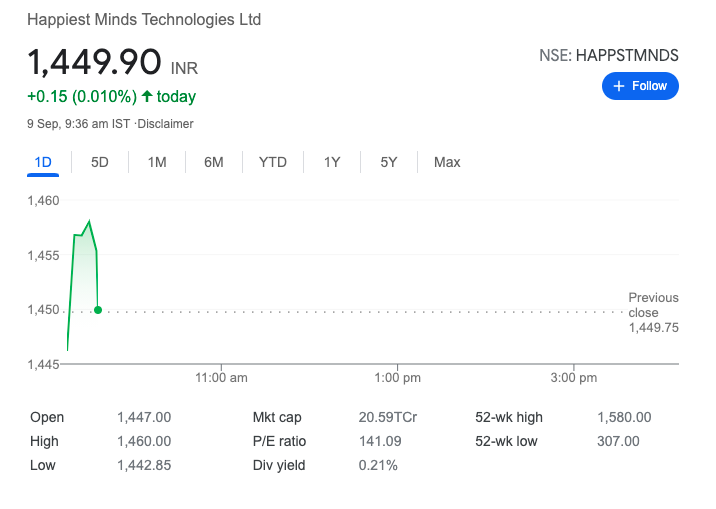
Task: Click the green current-price dot on chart
Action: [x=98, y=310]
